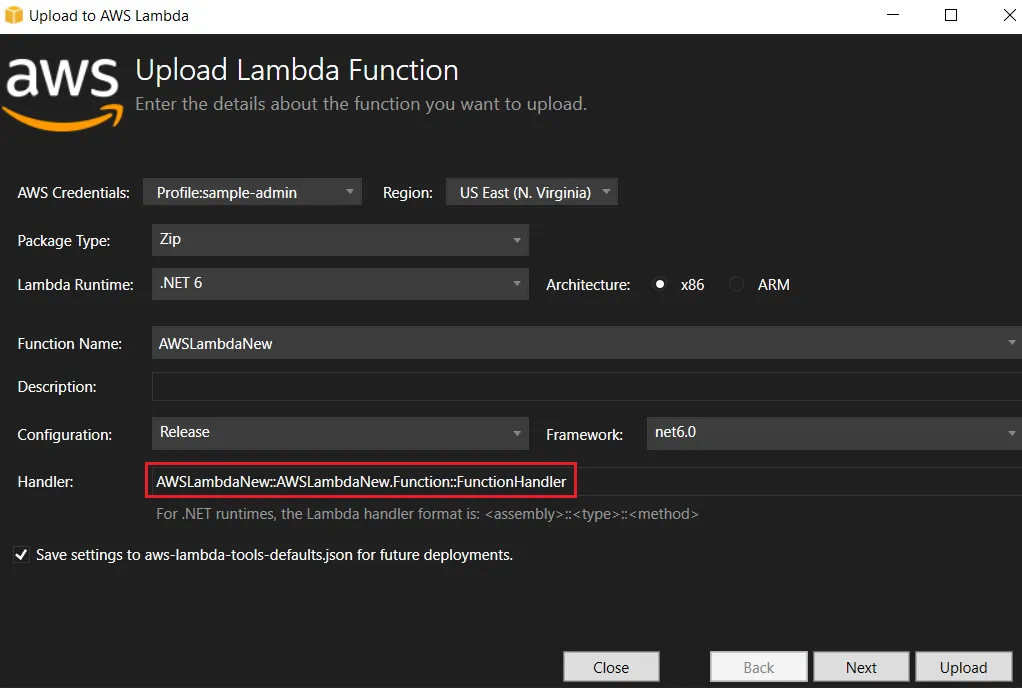
Task: Click the Upload button
Action: 963,667
